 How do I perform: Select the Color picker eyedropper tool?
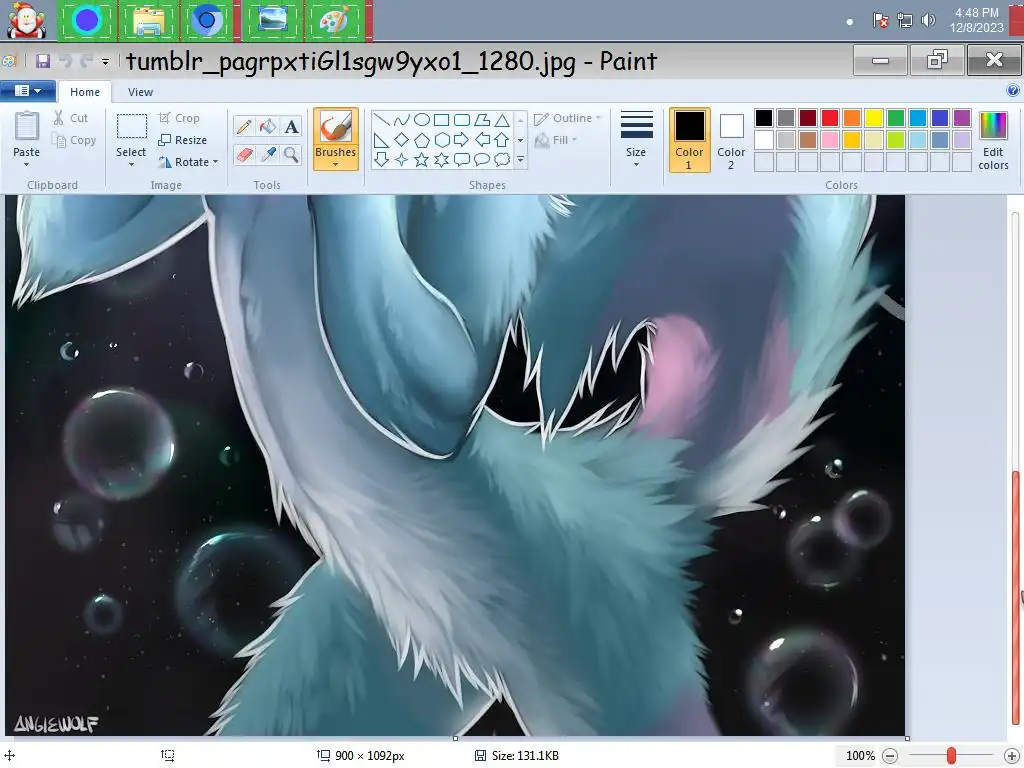point(268,155)
